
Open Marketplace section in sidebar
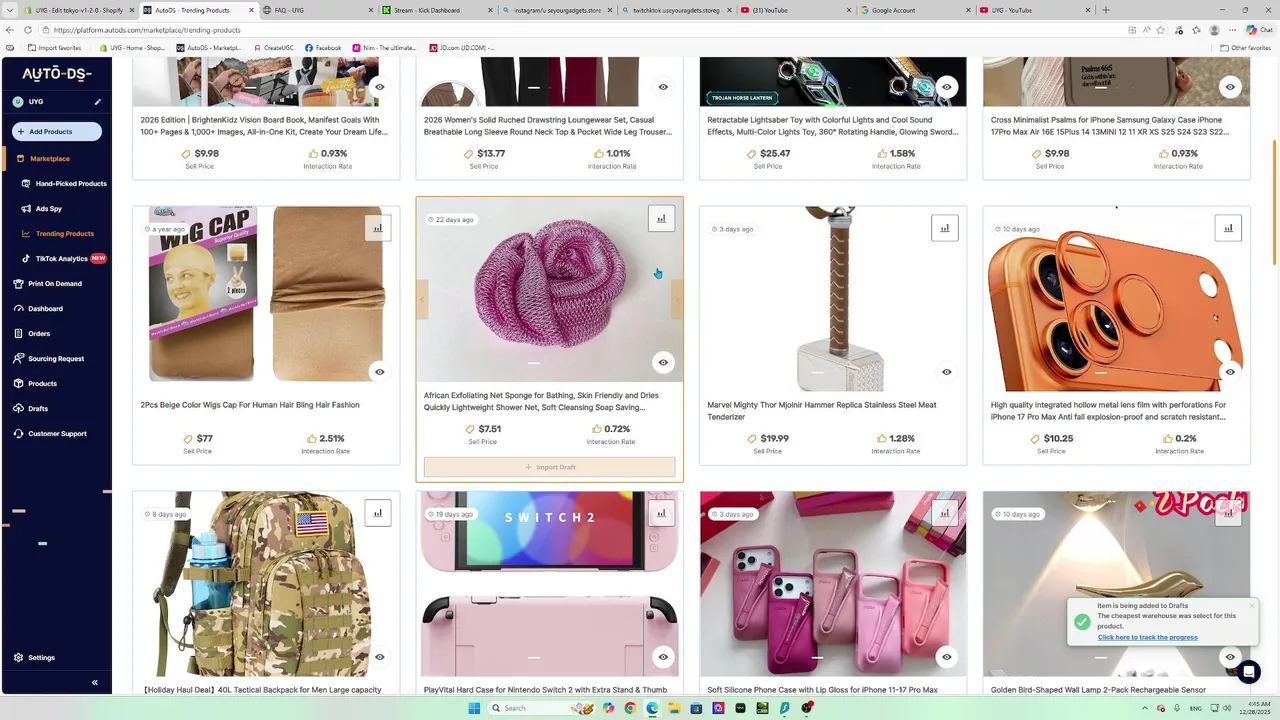pyautogui.click(x=50, y=158)
